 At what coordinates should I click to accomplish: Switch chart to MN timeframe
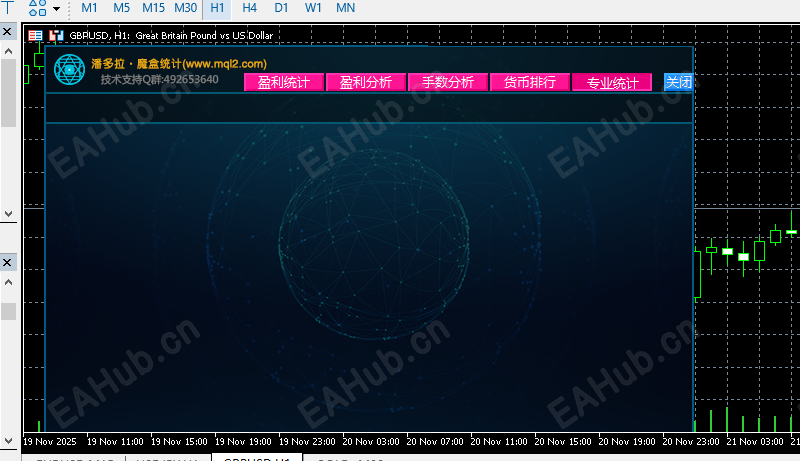pos(345,8)
